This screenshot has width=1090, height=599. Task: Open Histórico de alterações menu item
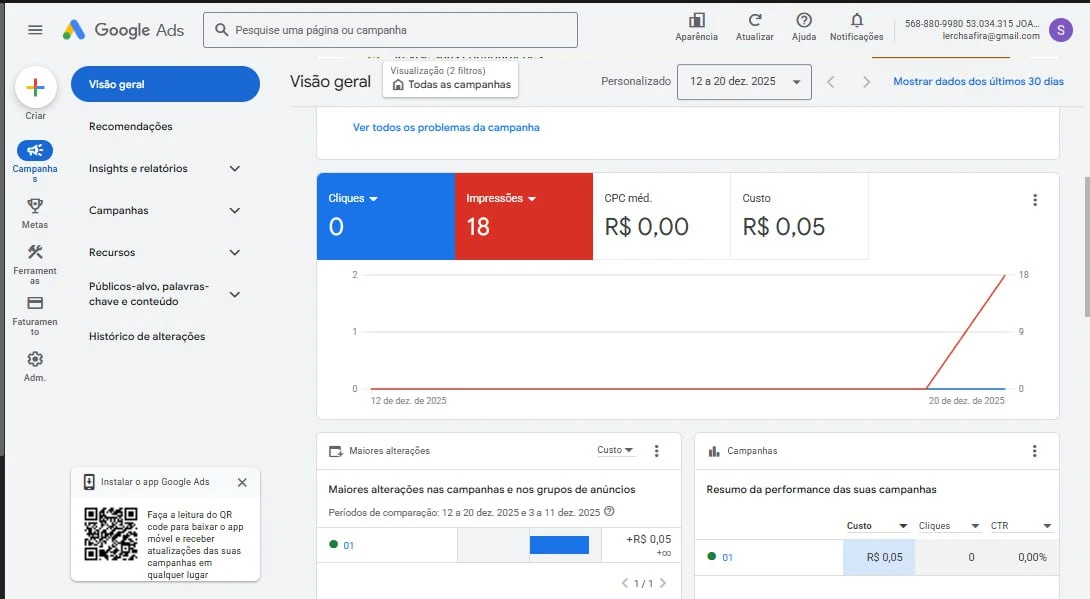tap(147, 337)
